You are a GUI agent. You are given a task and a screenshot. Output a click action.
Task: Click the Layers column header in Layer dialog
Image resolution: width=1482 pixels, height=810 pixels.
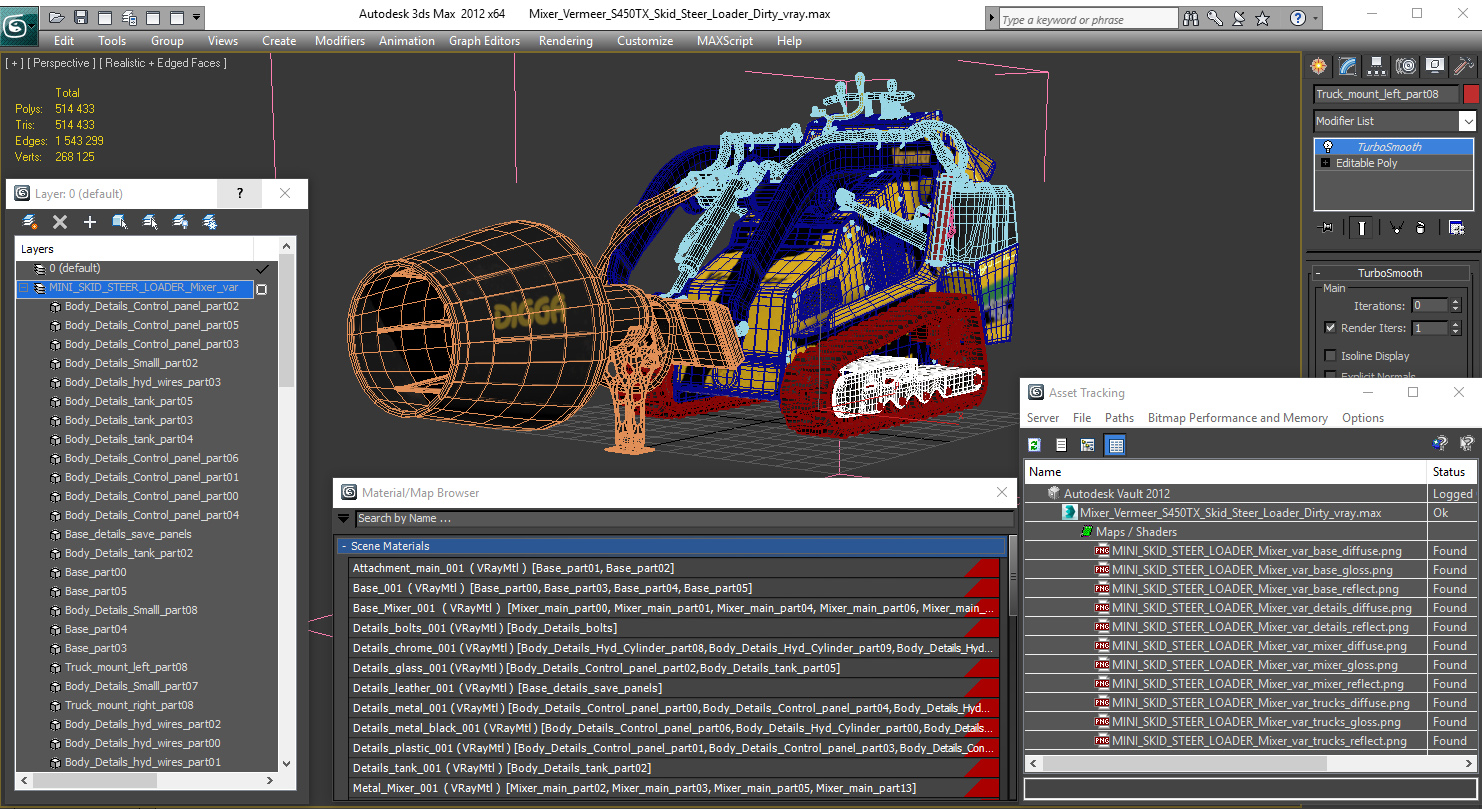point(135,249)
